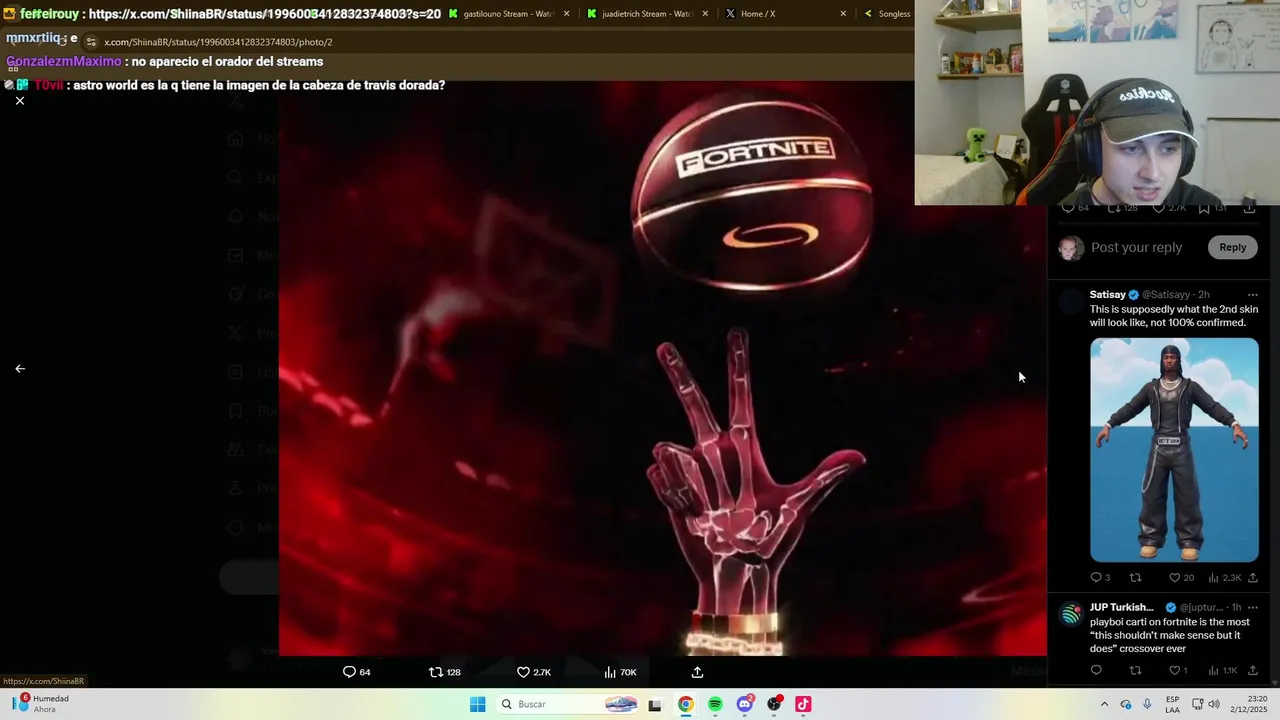Go to previous photo with left arrow
This screenshot has width=1280, height=720.
tap(20, 369)
